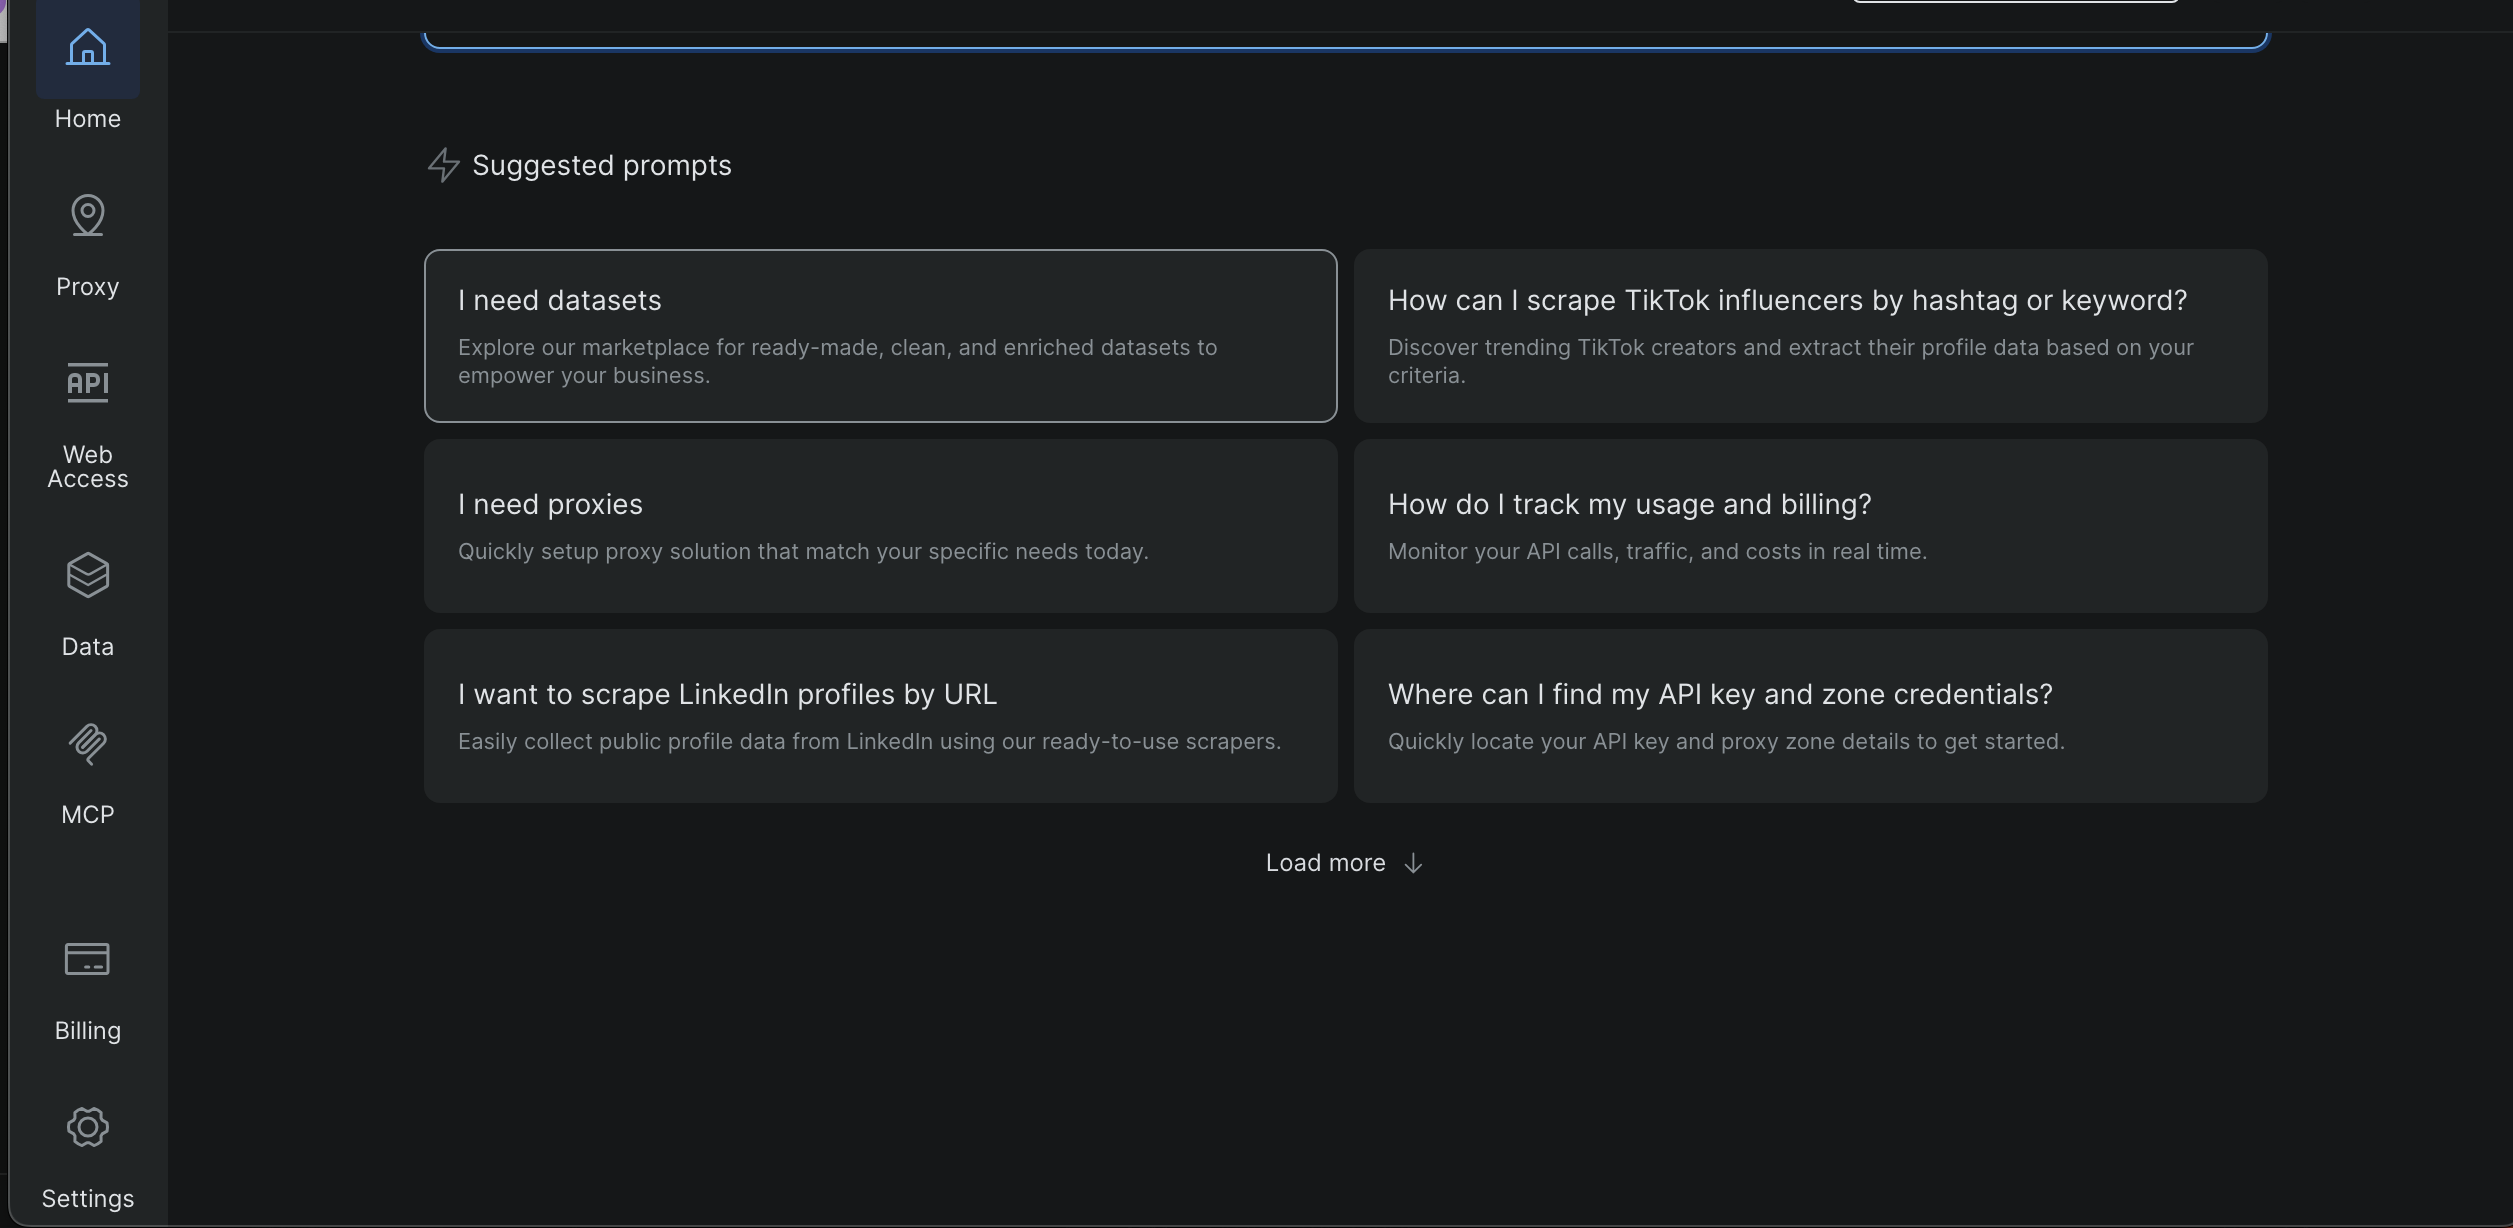The width and height of the screenshot is (2513, 1228).
Task: Choose the LinkedIn profiles scraping prompt
Action: [880, 715]
